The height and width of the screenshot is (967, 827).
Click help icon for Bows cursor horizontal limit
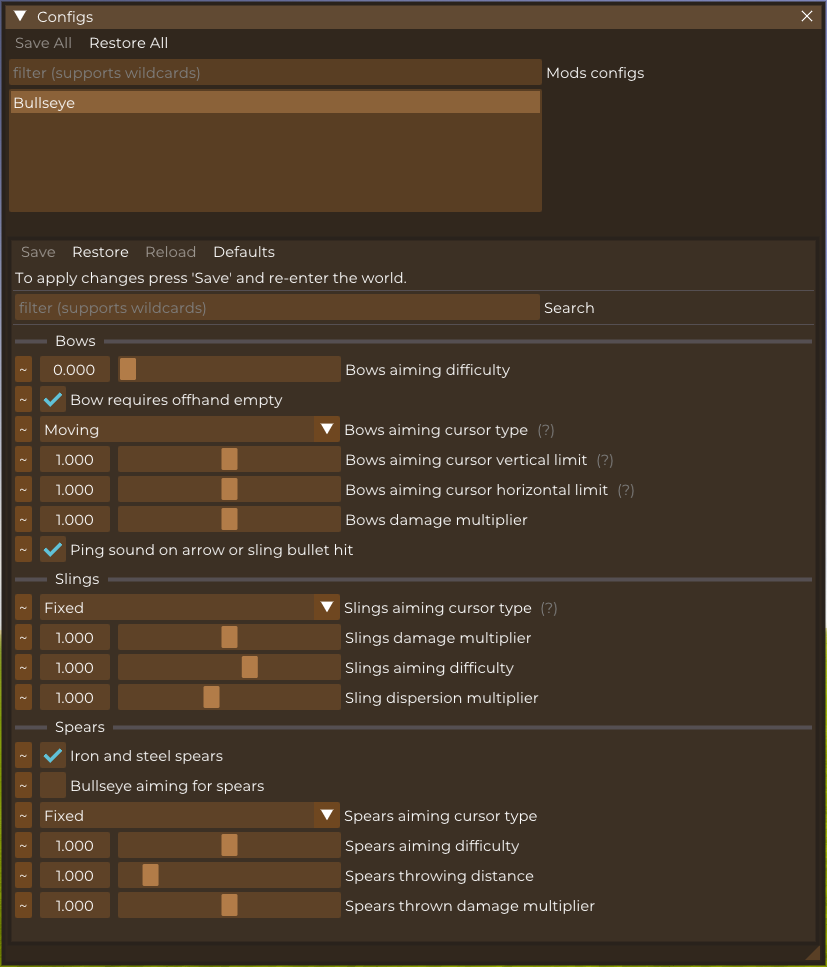(626, 490)
